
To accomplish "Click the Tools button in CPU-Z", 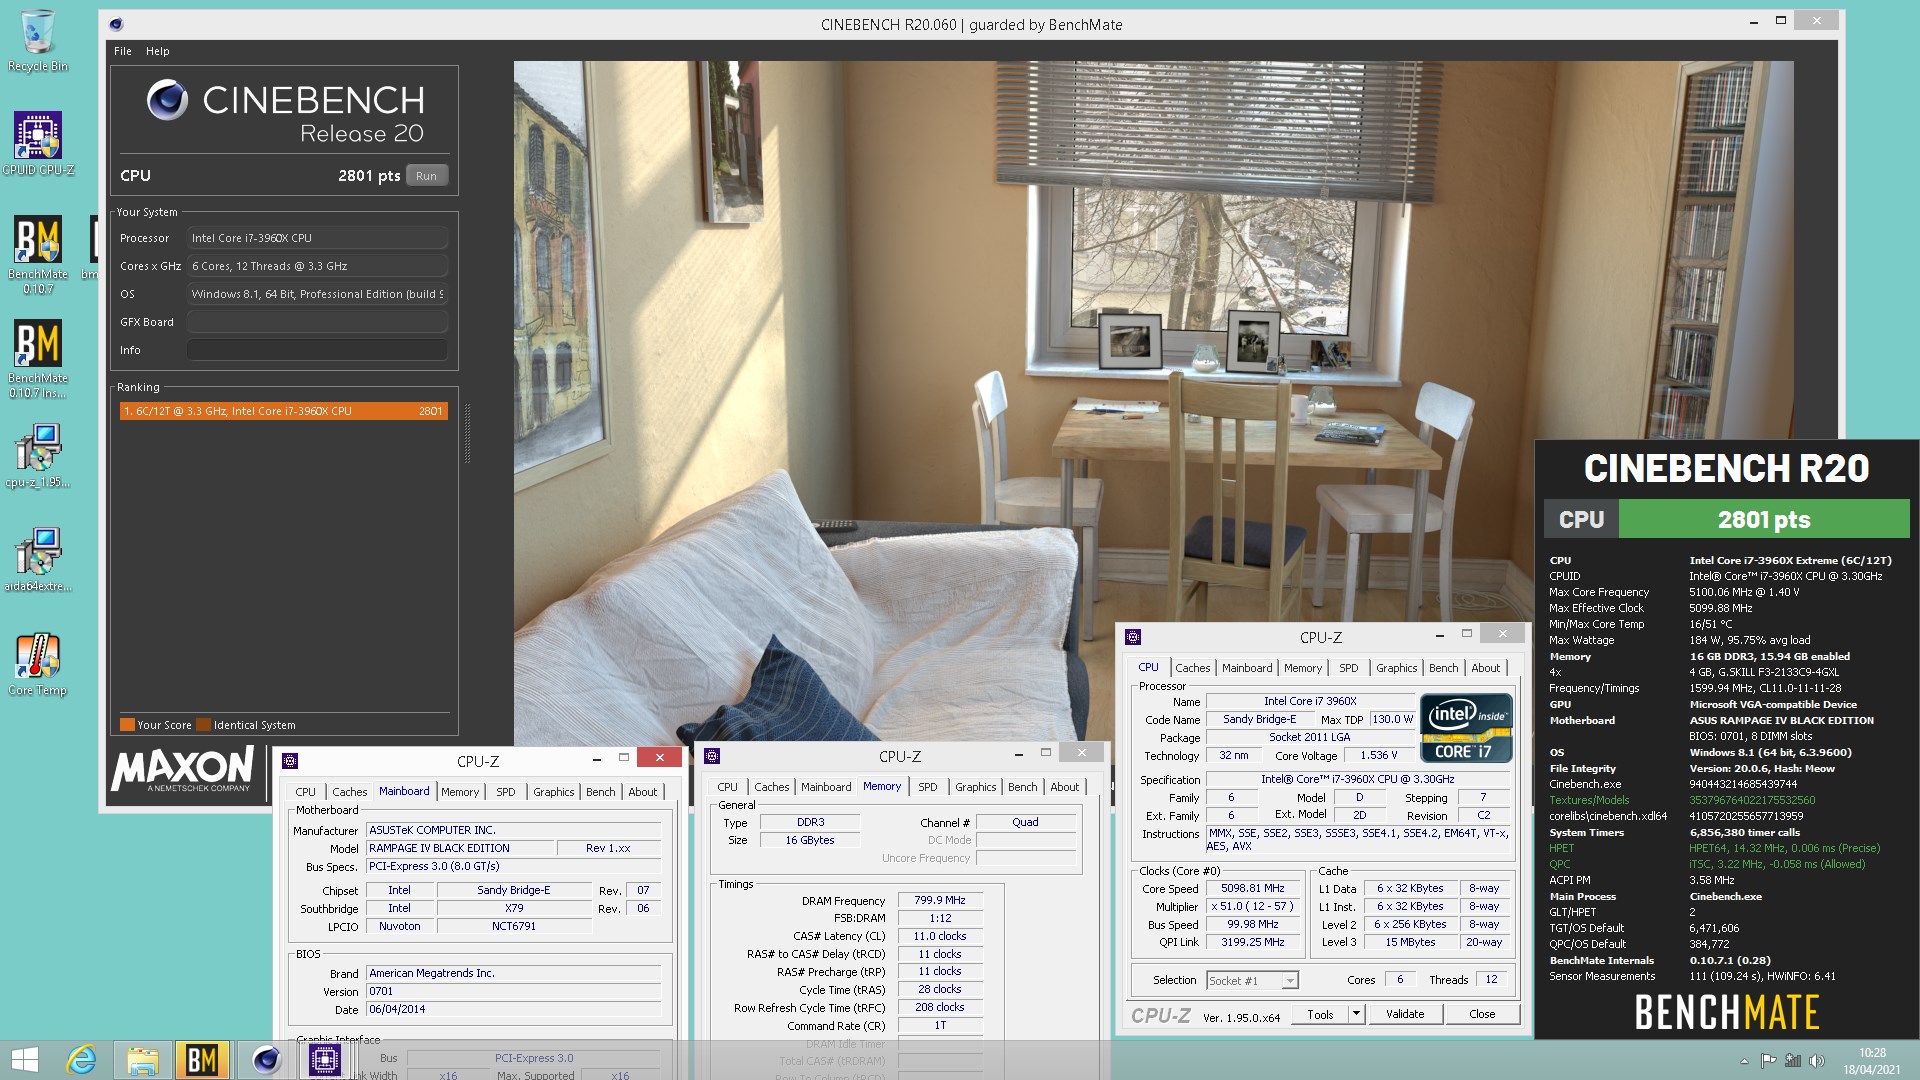I will pyautogui.click(x=1320, y=1014).
